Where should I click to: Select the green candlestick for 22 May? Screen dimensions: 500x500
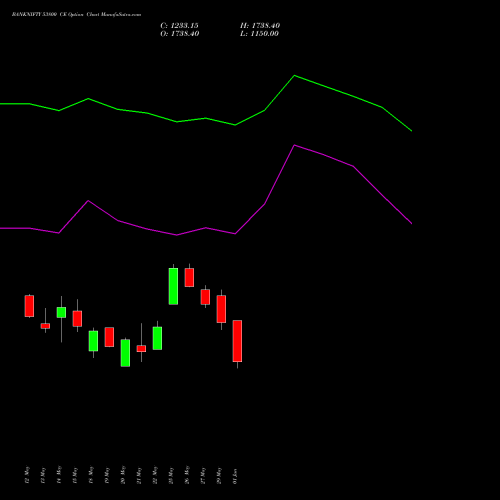tap(157, 338)
